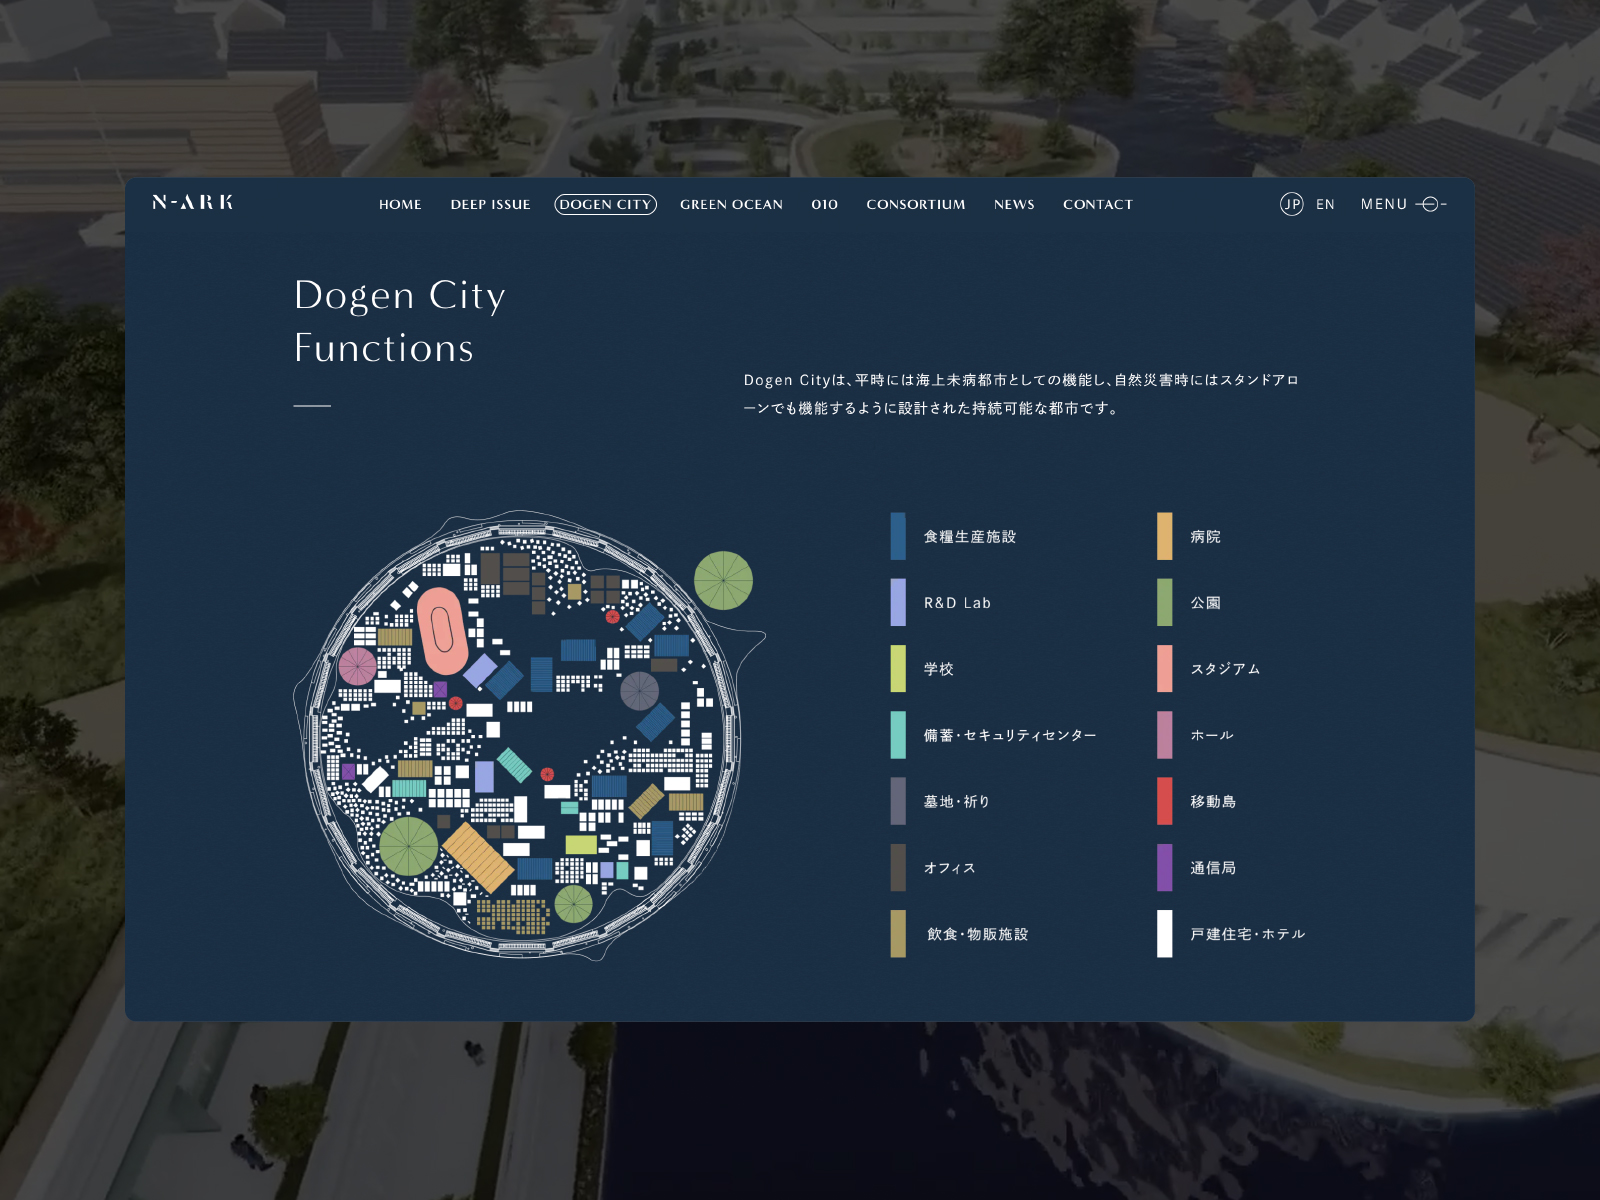Viewport: 1600px width, 1200px height.
Task: Open the CONTACT link
Action: tap(1097, 204)
